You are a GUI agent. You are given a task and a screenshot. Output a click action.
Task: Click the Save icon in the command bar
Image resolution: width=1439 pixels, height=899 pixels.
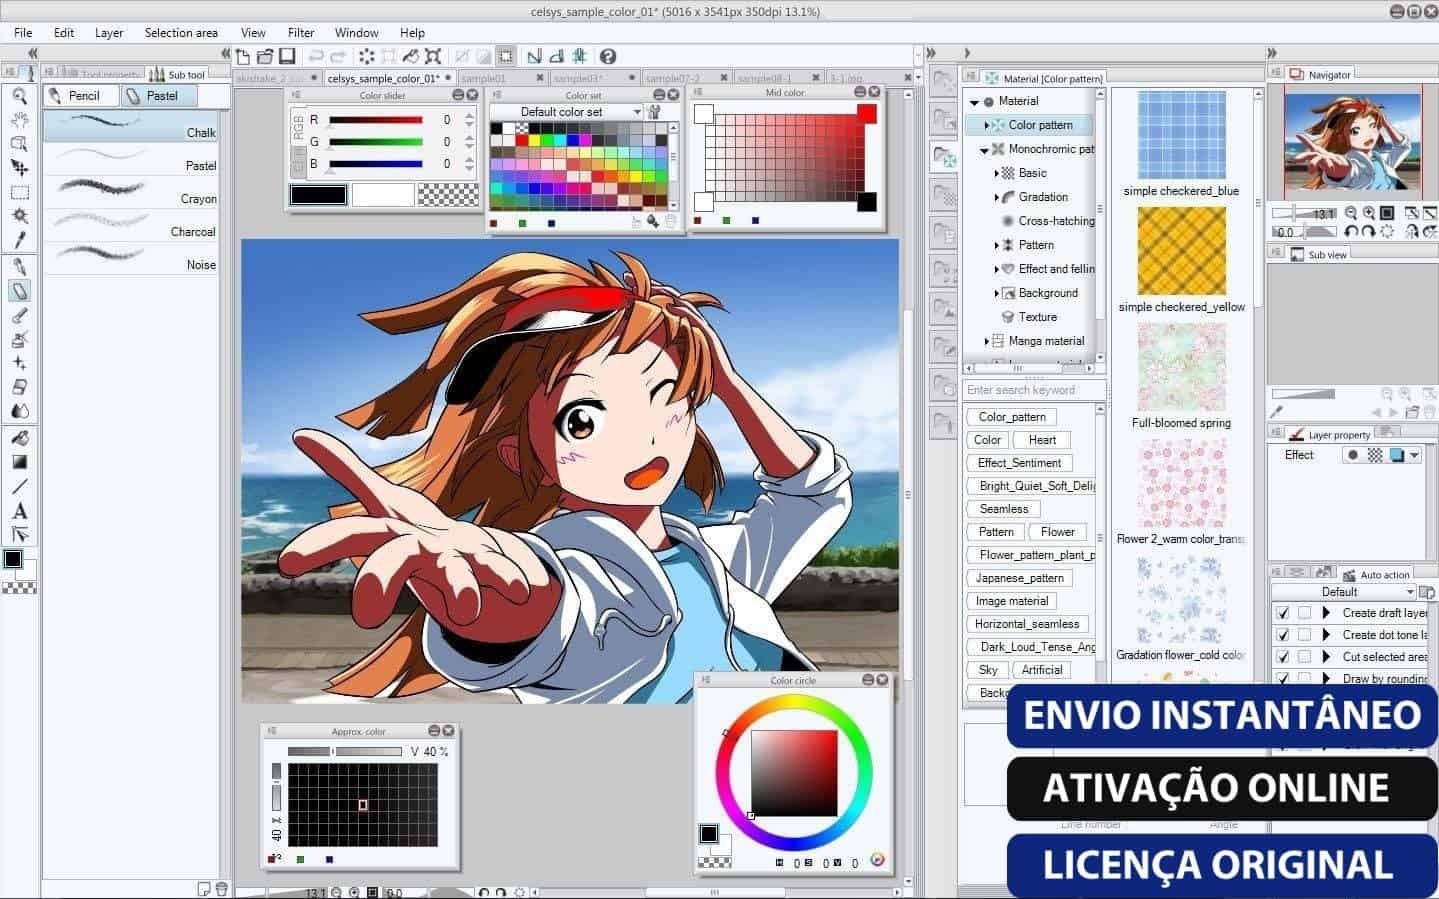click(287, 56)
